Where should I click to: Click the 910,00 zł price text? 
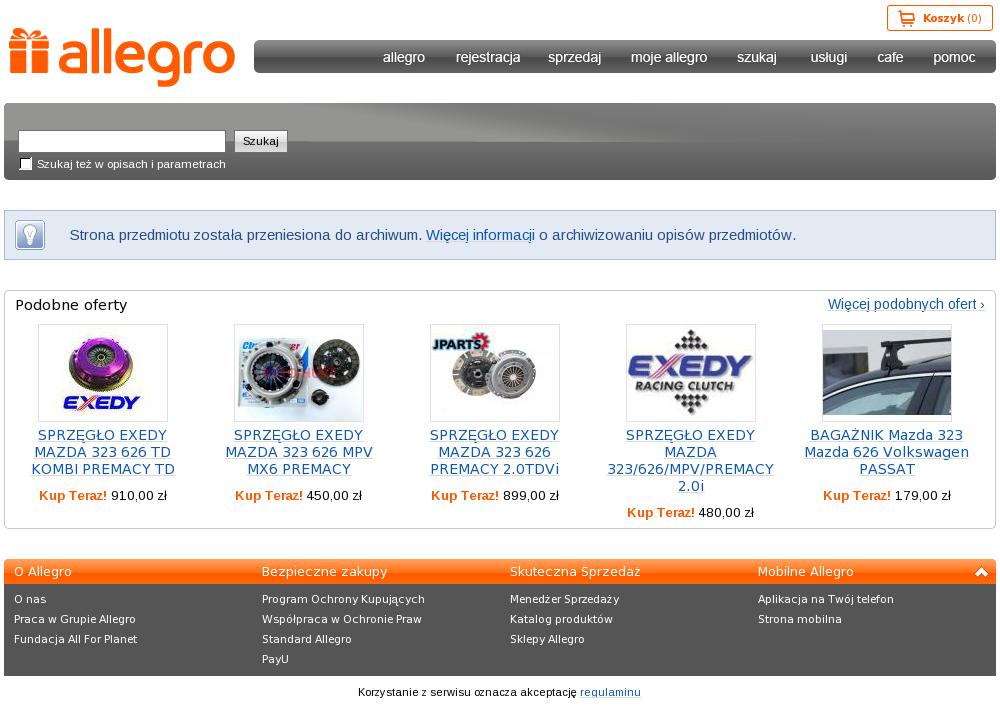[138, 496]
